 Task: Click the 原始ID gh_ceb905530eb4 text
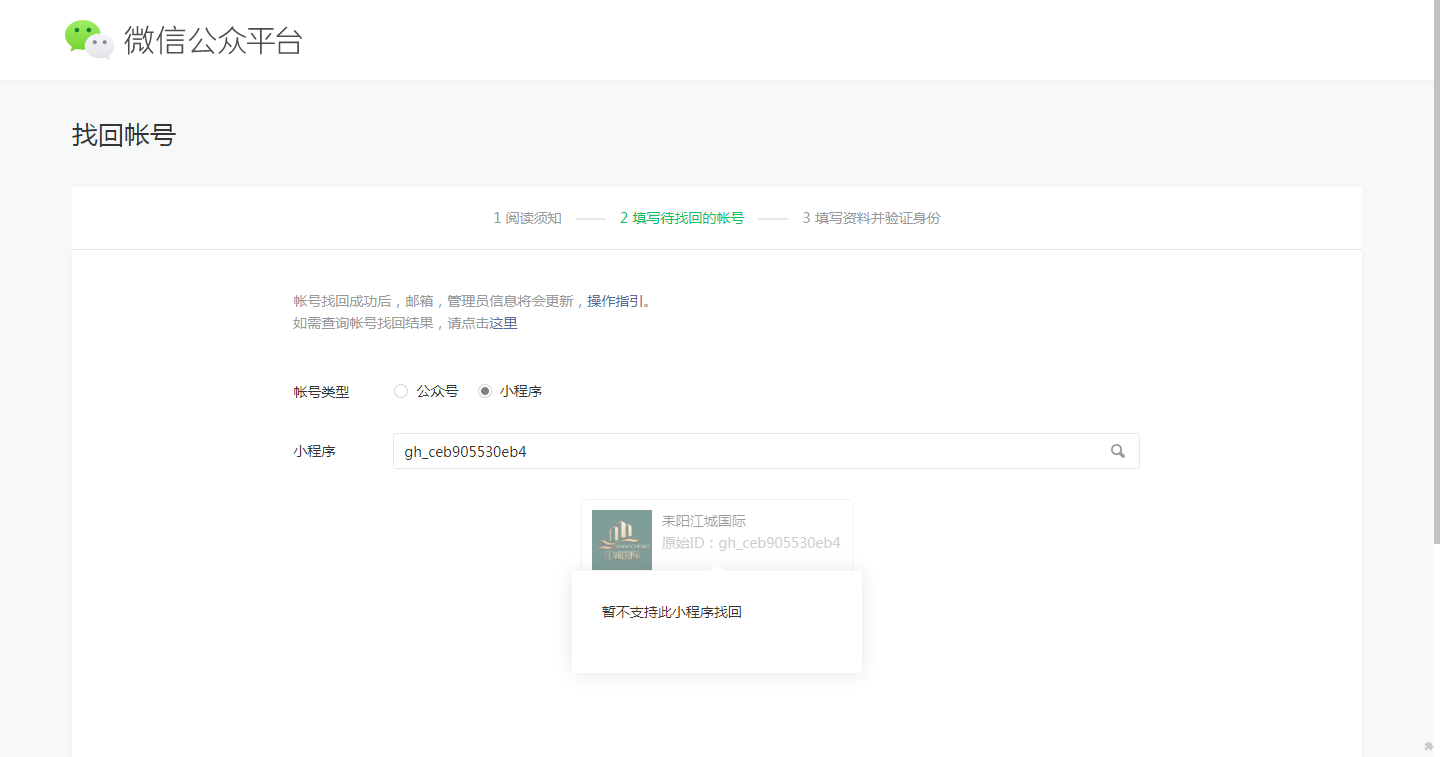pyautogui.click(x=751, y=543)
